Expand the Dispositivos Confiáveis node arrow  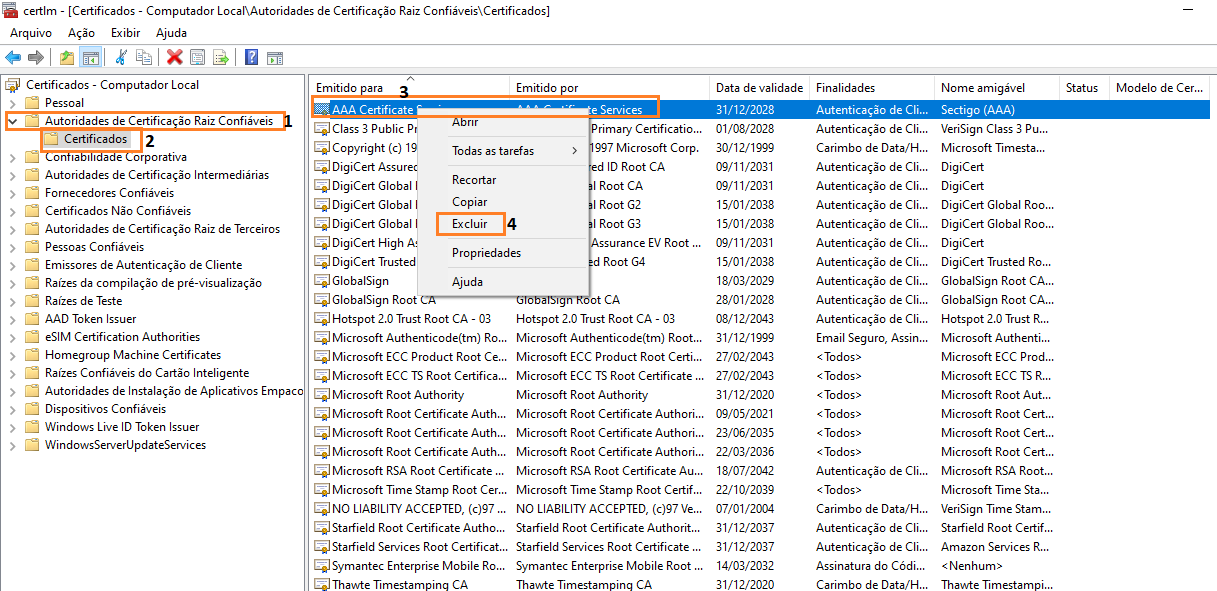(x=12, y=409)
